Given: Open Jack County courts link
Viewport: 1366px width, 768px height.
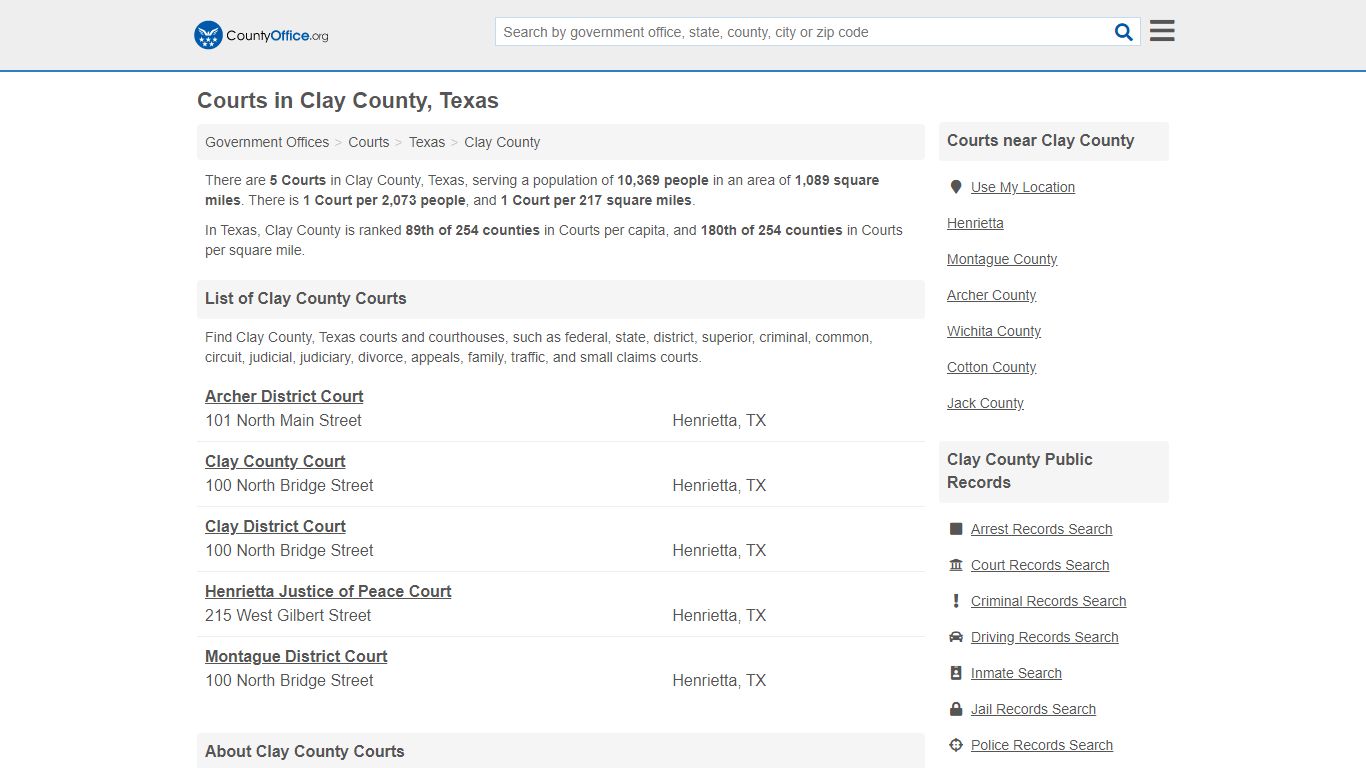Looking at the screenshot, I should pyautogui.click(x=985, y=403).
